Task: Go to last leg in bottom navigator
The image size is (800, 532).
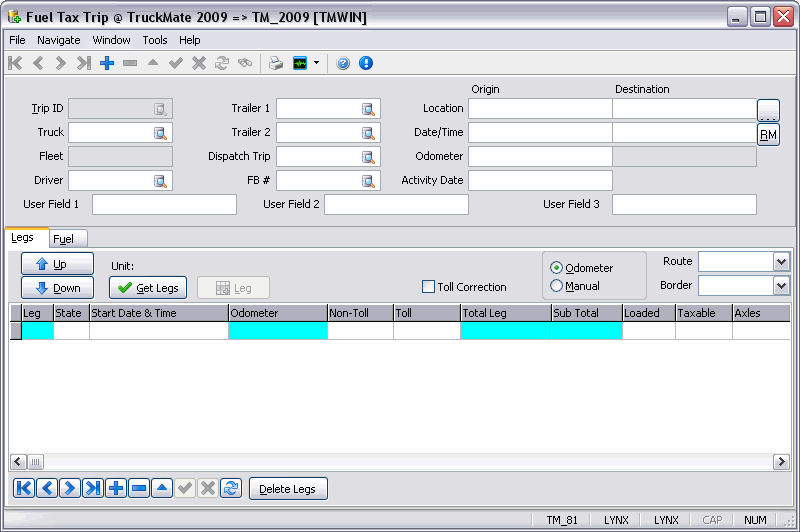Action: point(93,488)
